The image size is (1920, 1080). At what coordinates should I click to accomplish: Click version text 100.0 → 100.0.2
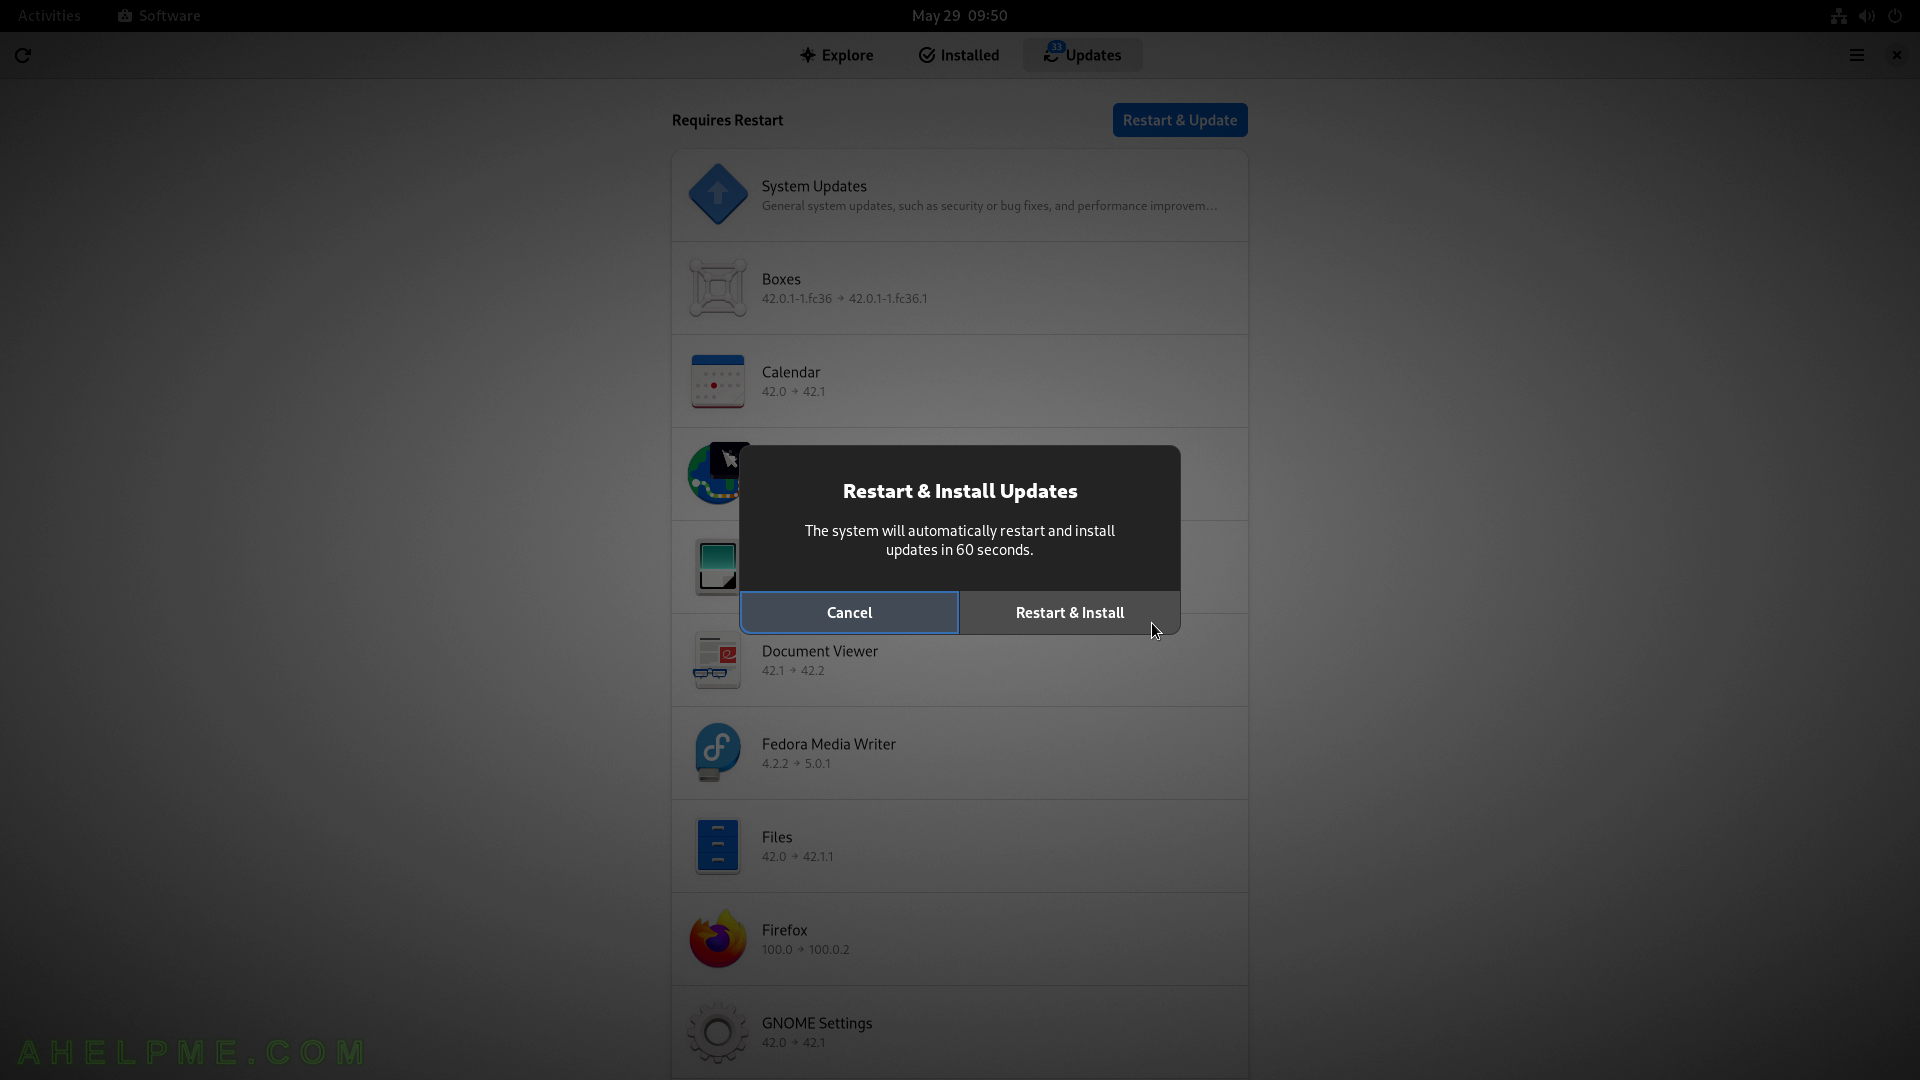point(805,950)
